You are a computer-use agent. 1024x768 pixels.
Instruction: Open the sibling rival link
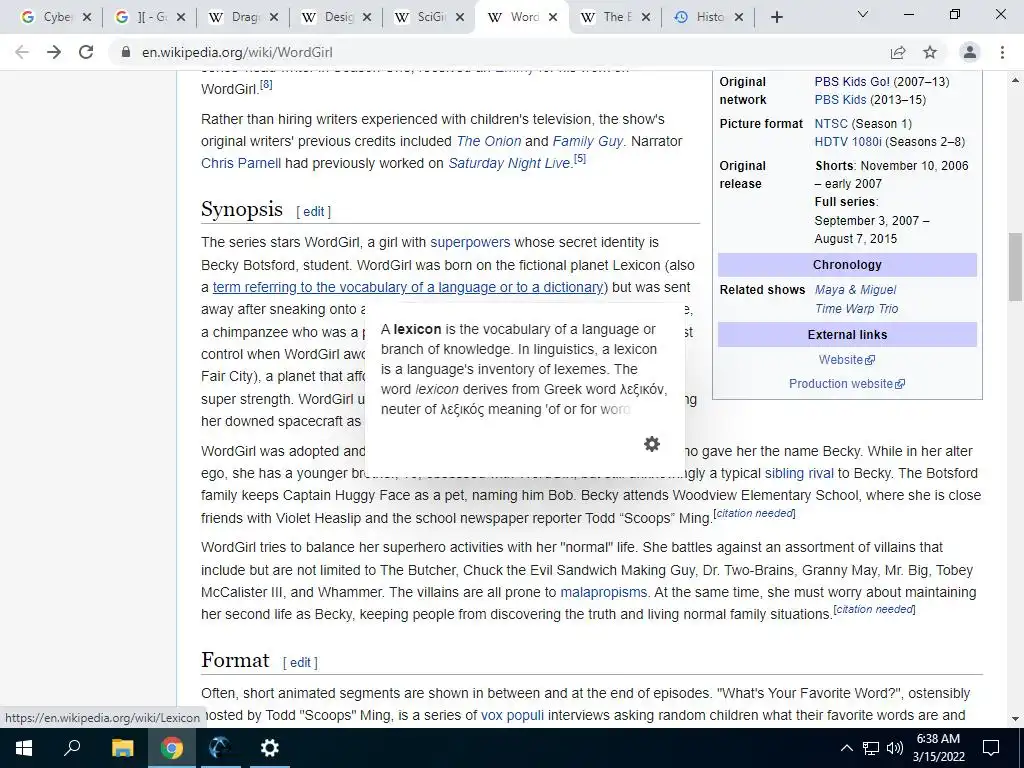tap(799, 473)
